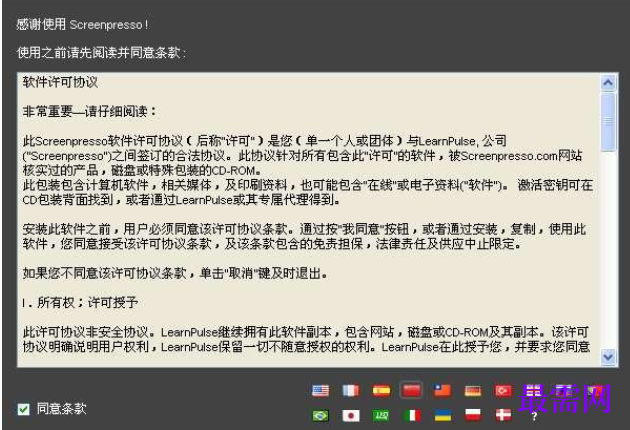Click the section heading I. 所有权；许可授予
The image size is (630, 430).
80,302
